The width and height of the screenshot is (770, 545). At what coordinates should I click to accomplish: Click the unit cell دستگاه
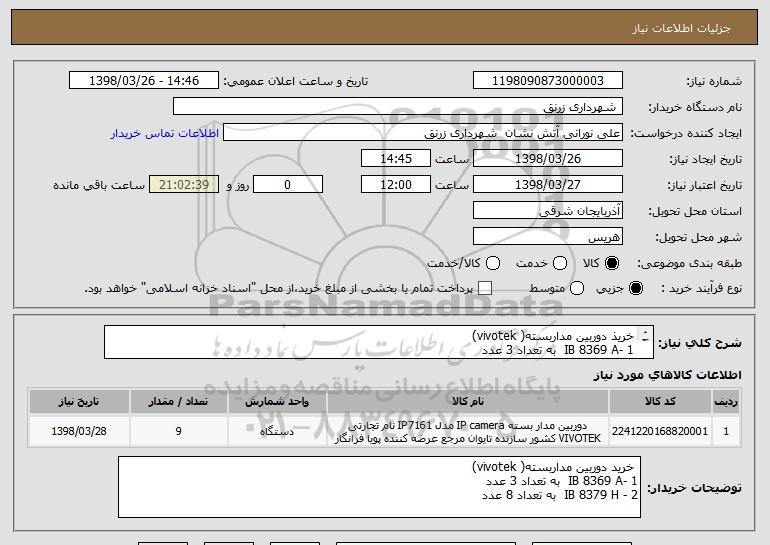[x=277, y=431]
